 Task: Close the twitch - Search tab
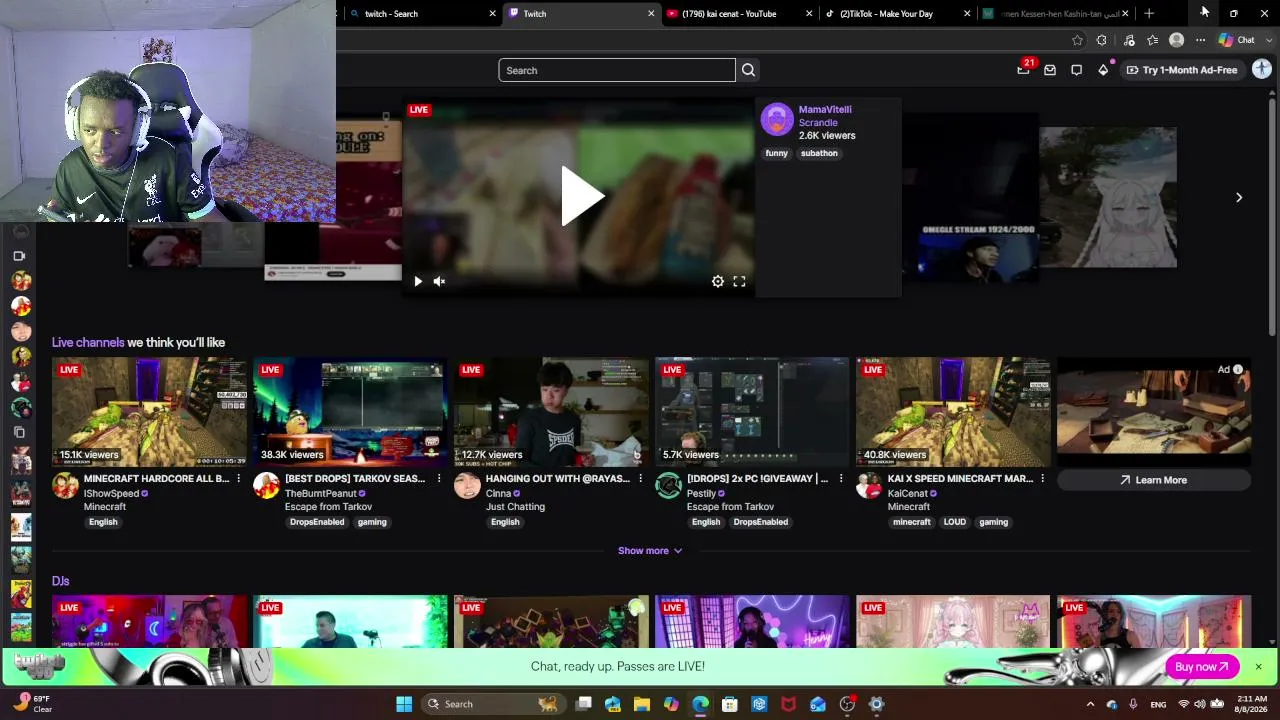click(492, 14)
